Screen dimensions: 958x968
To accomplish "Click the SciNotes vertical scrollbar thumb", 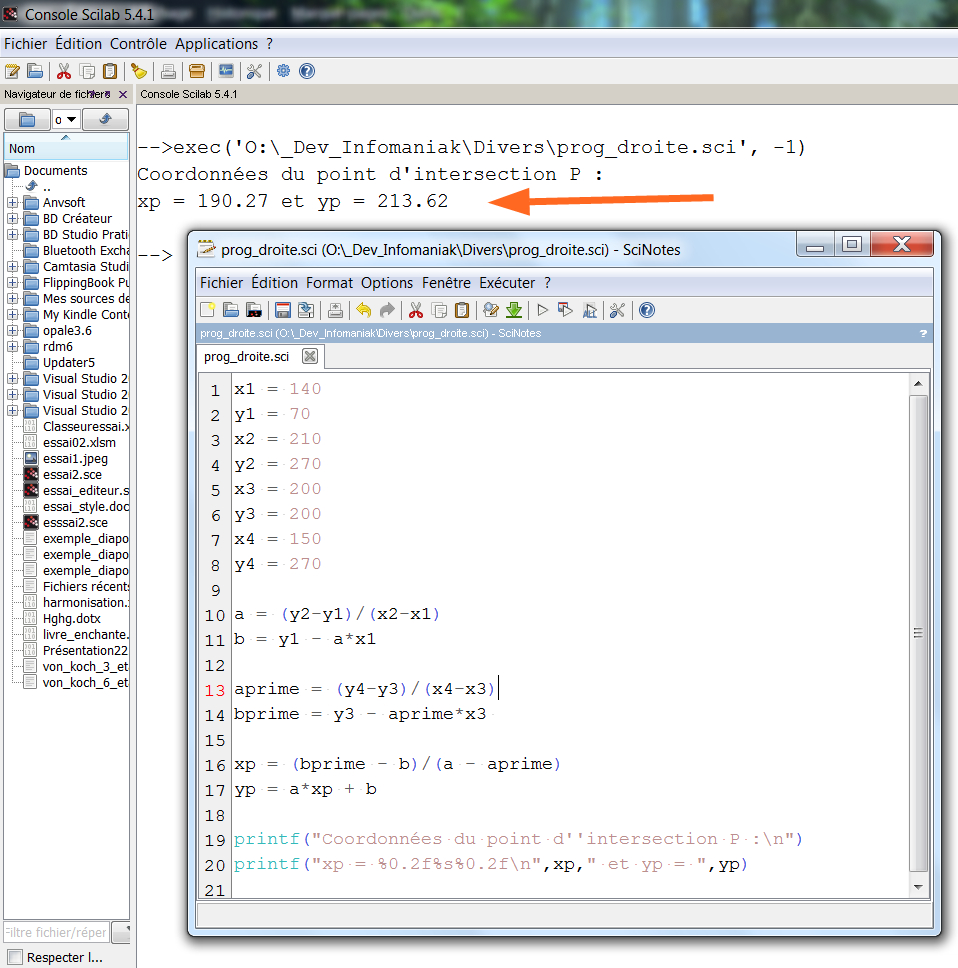I will point(918,633).
